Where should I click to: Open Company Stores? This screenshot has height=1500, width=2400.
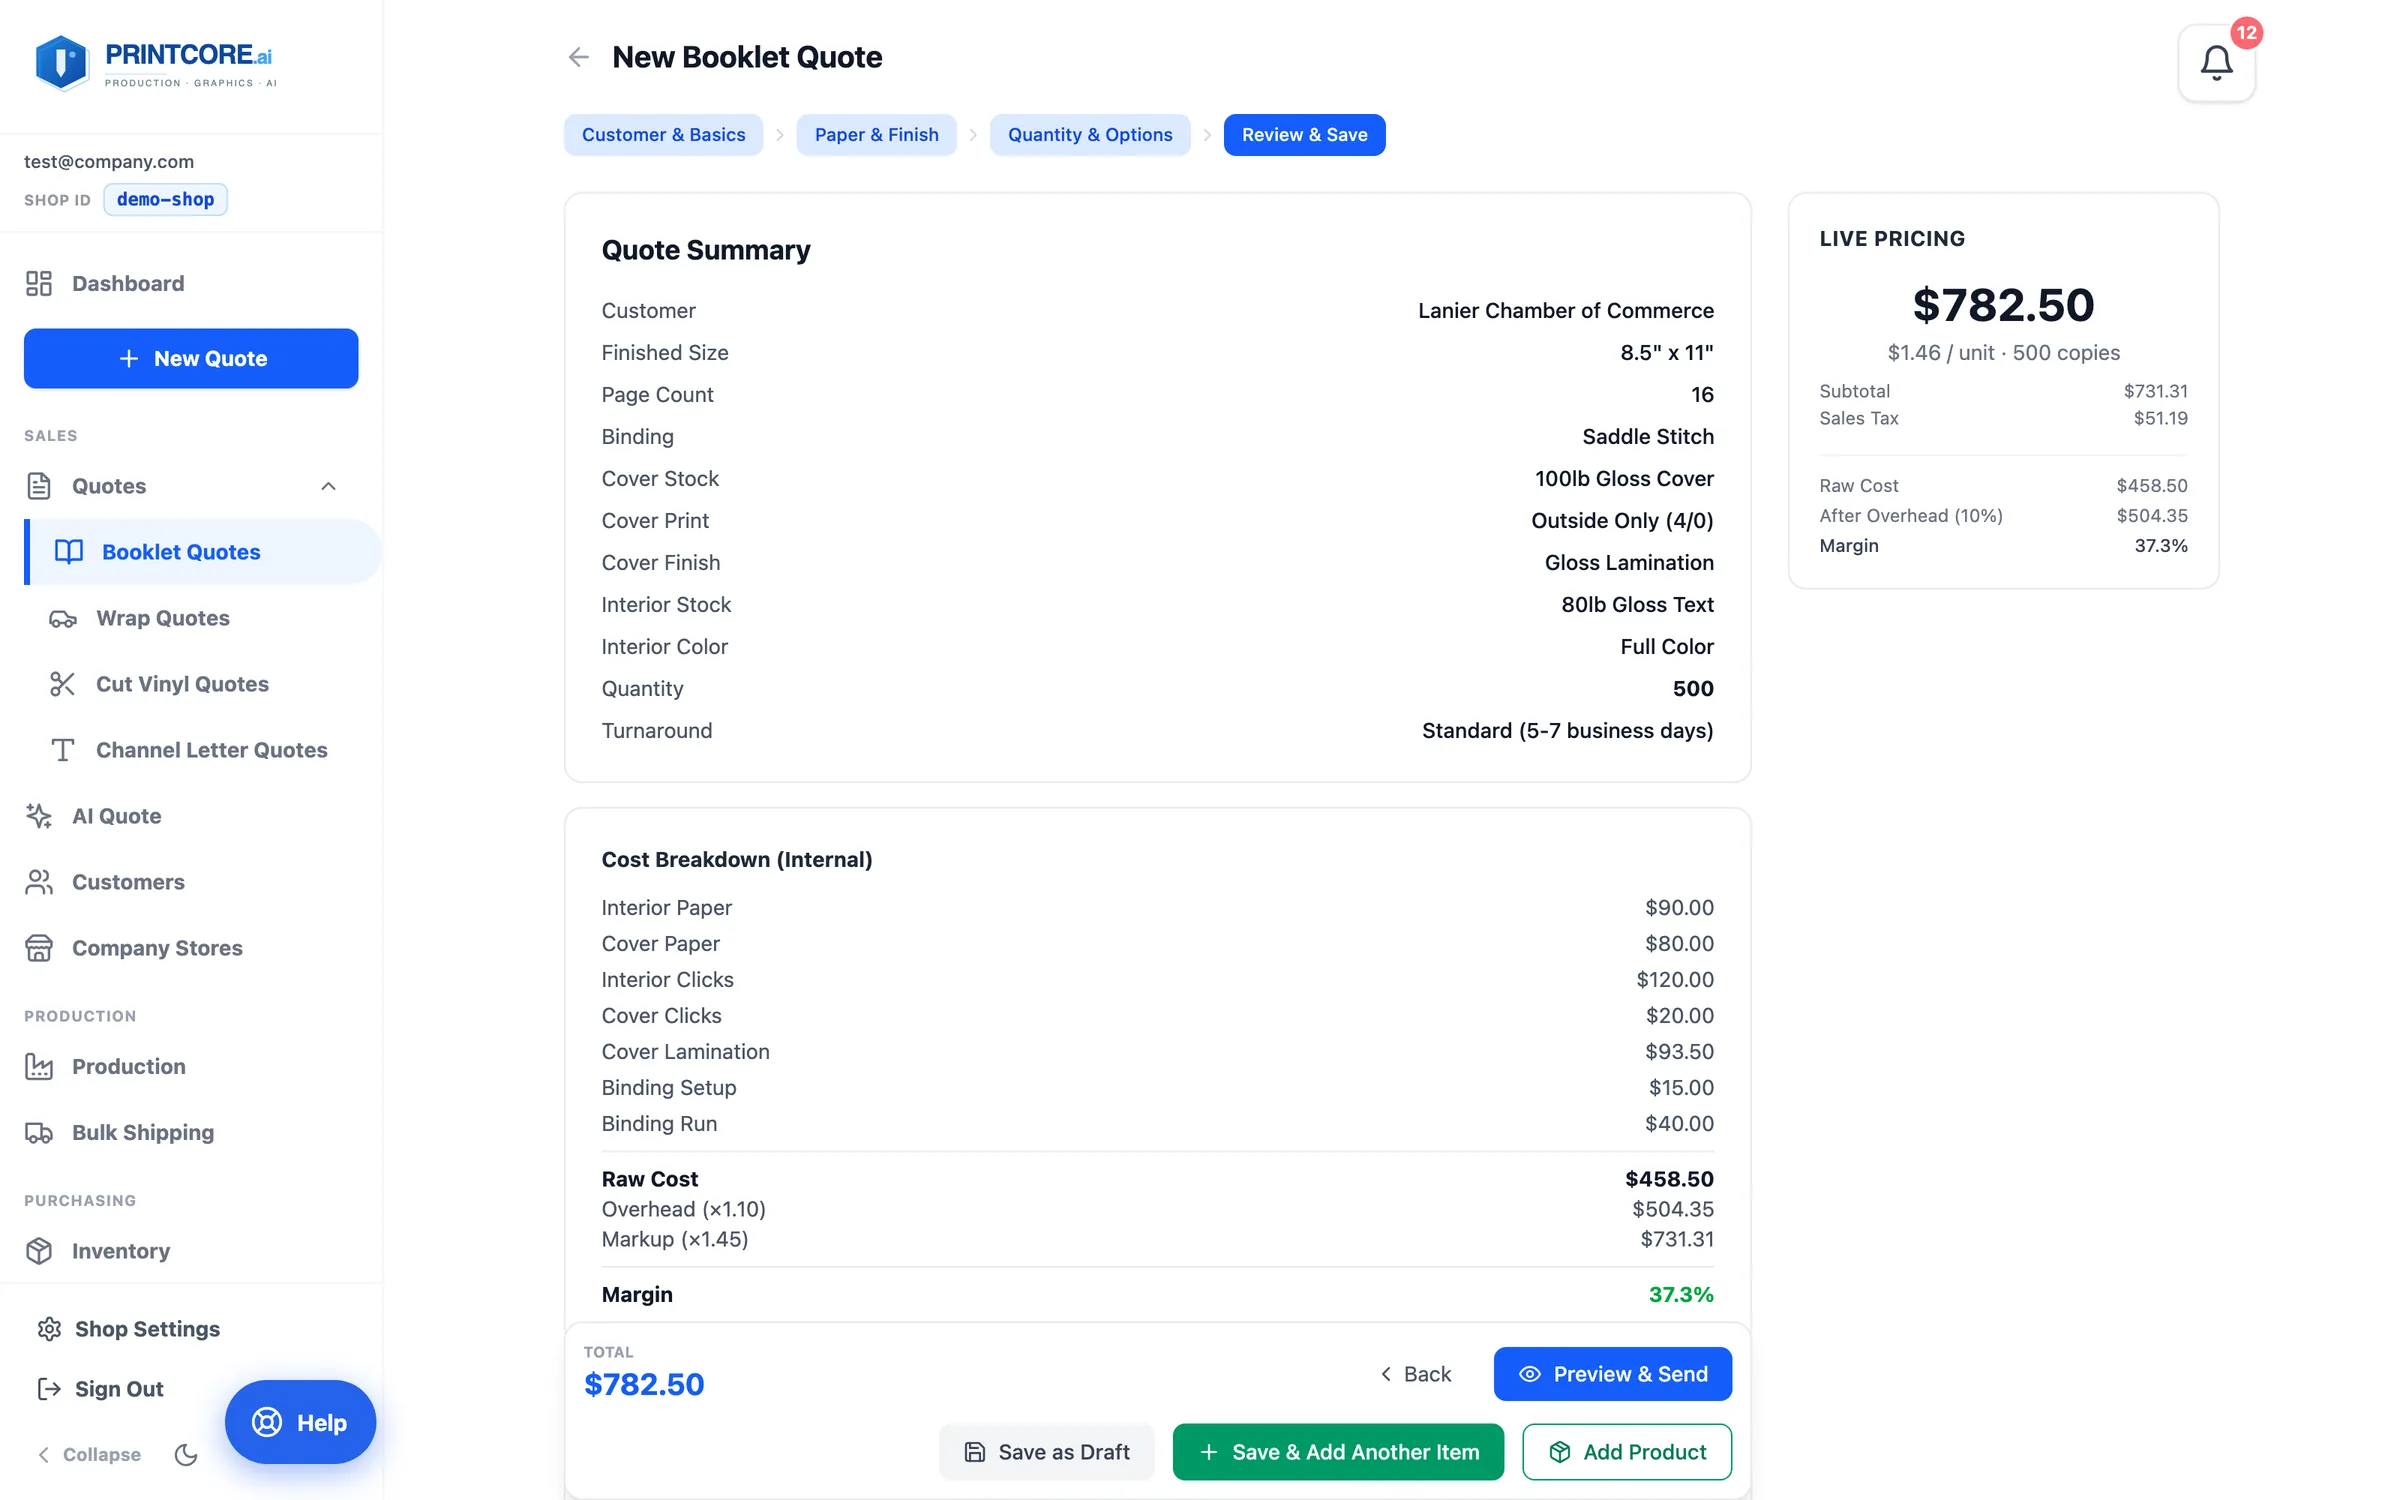tap(157, 948)
